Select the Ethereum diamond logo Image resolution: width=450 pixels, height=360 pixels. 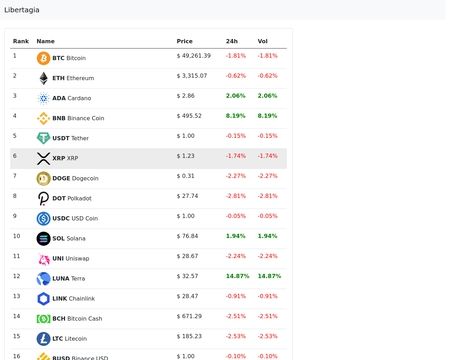pos(43,78)
